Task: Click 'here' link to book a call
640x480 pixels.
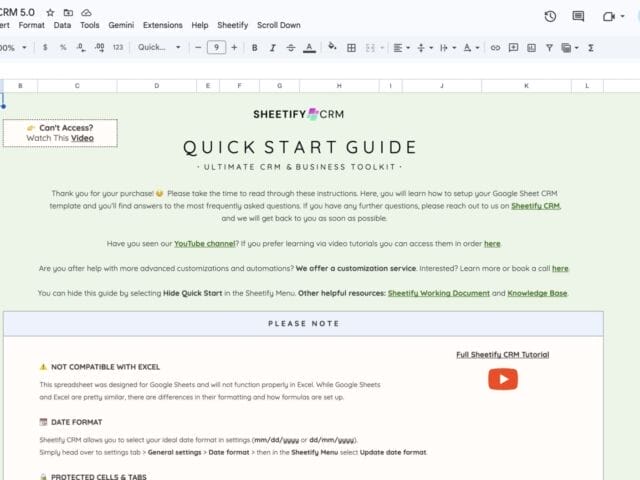Action: (x=560, y=268)
